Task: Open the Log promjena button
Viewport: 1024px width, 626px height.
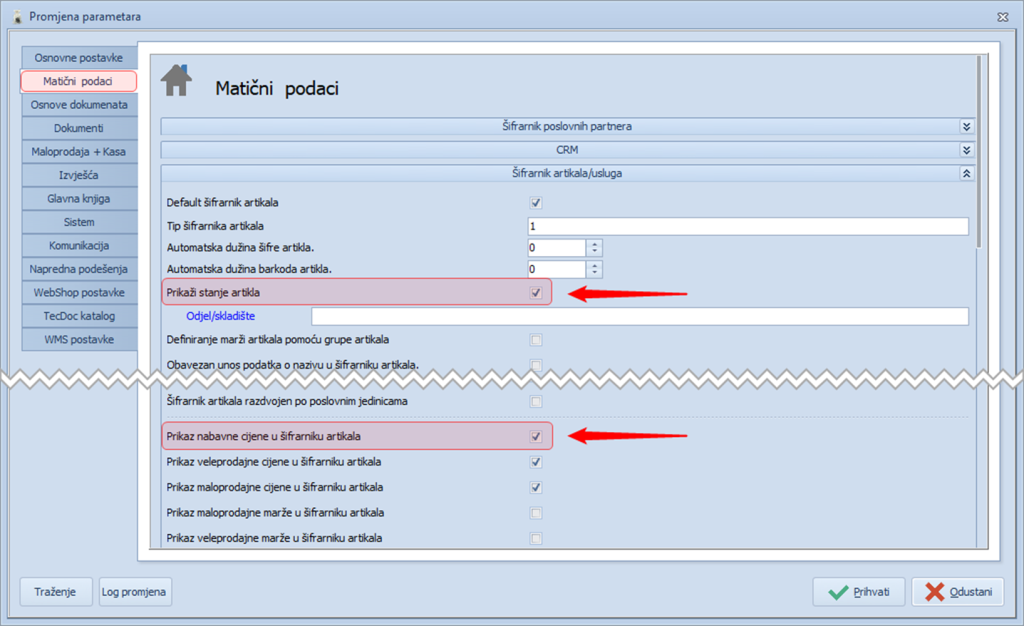Action: coord(134,592)
